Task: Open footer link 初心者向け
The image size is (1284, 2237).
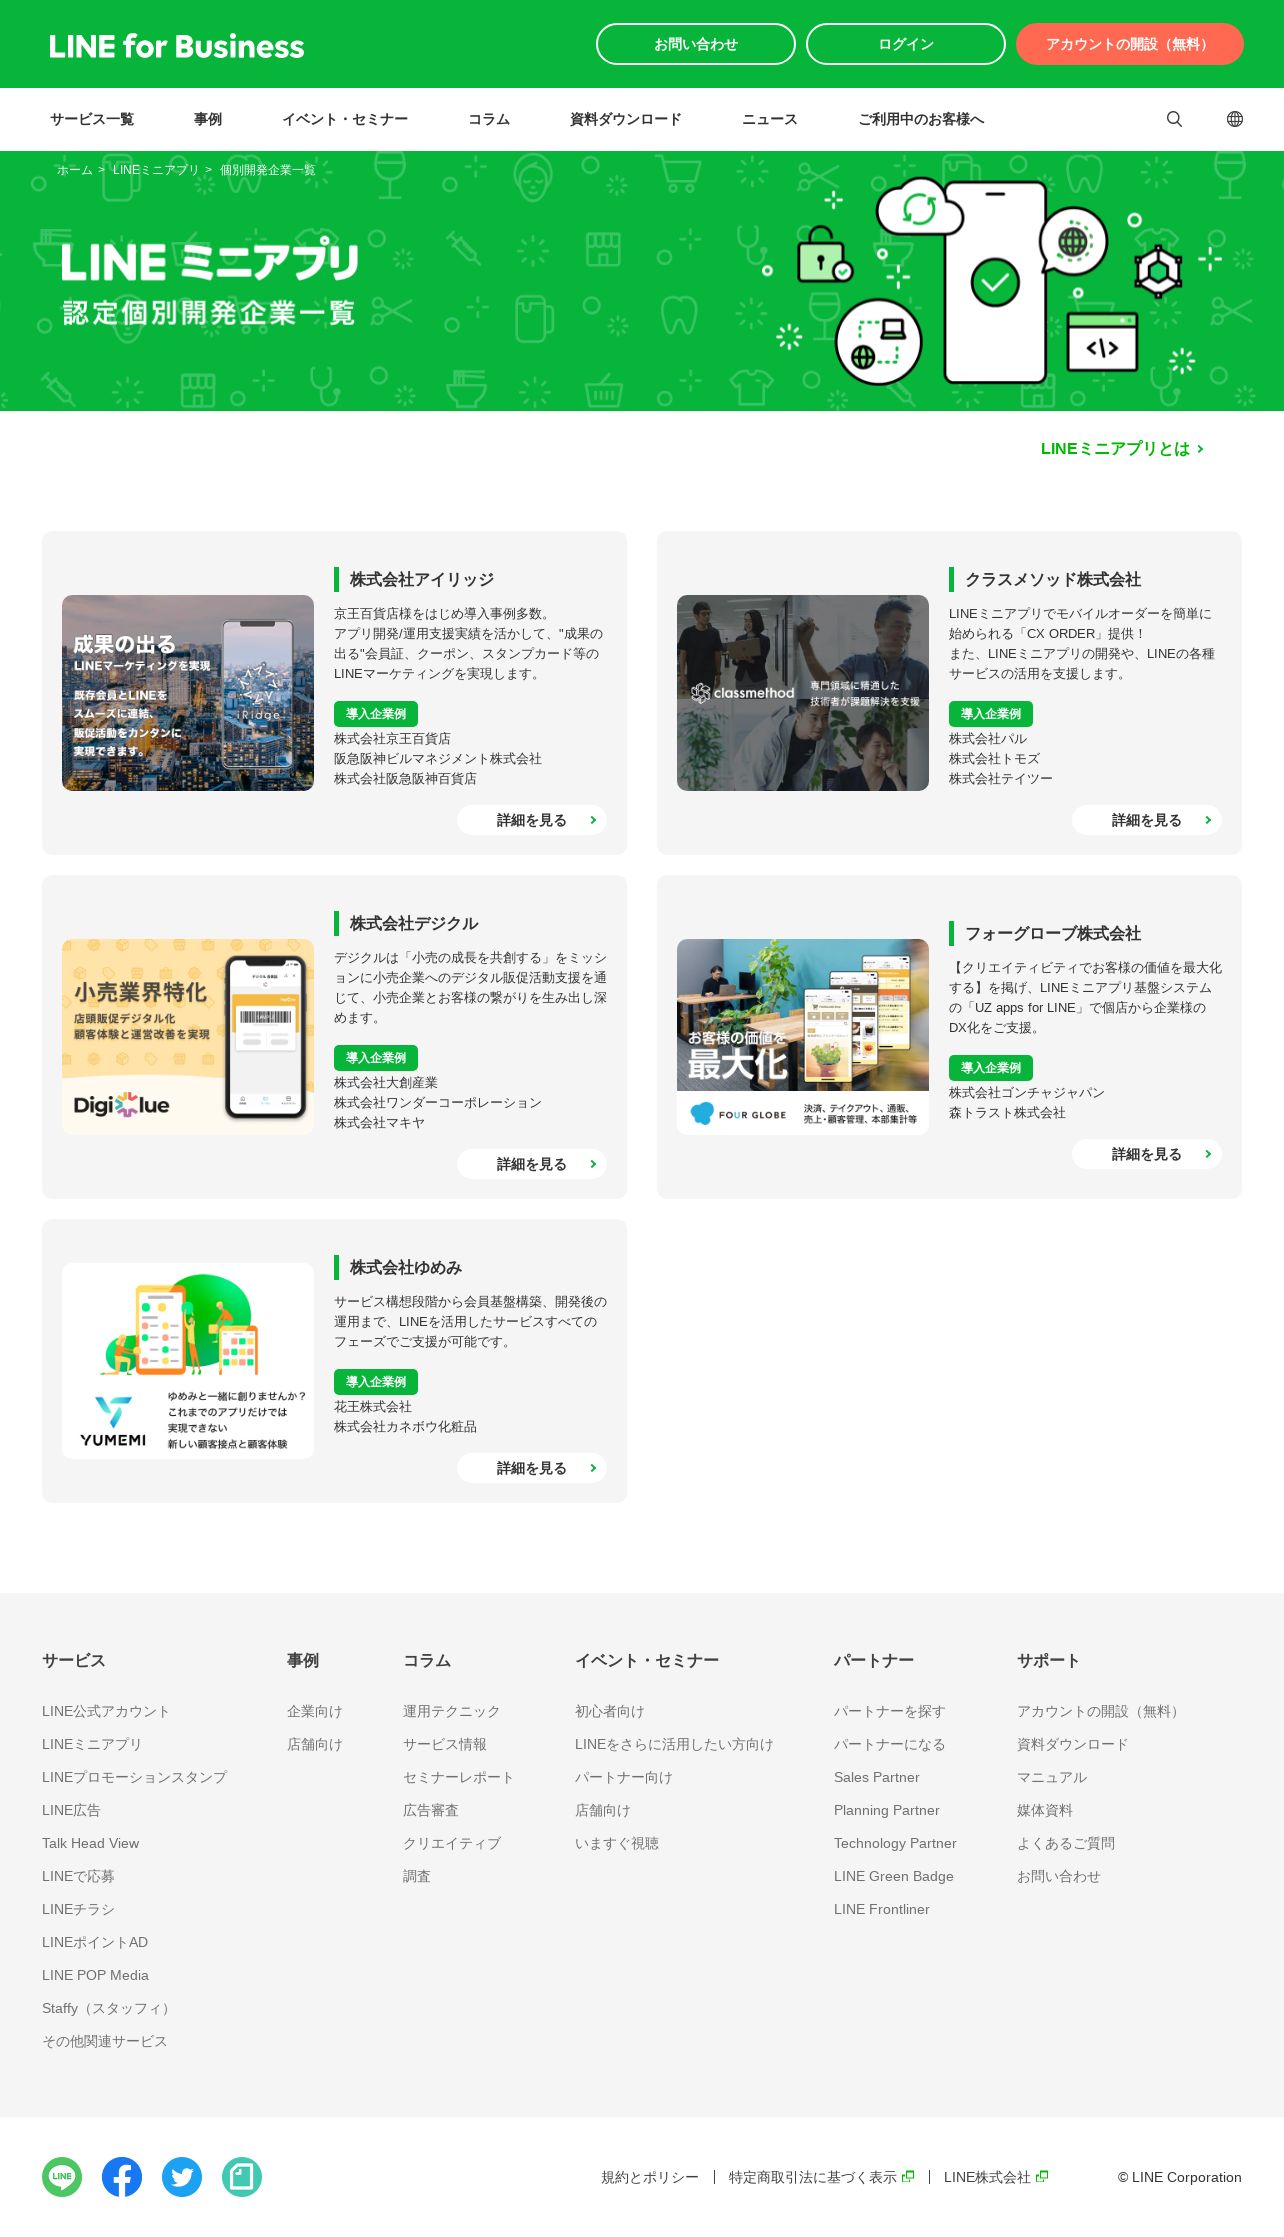Action: pos(610,1711)
